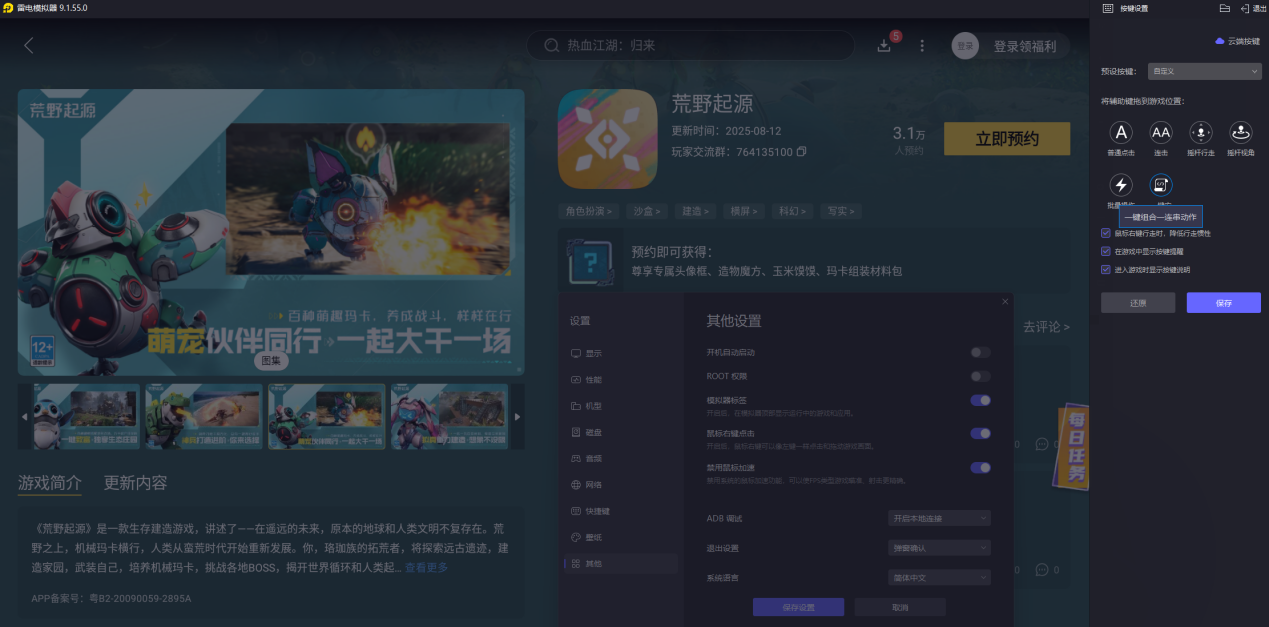1269x627 pixels.
Task: Select the 摇杆行走 joystick icon
Action: click(x=1201, y=133)
